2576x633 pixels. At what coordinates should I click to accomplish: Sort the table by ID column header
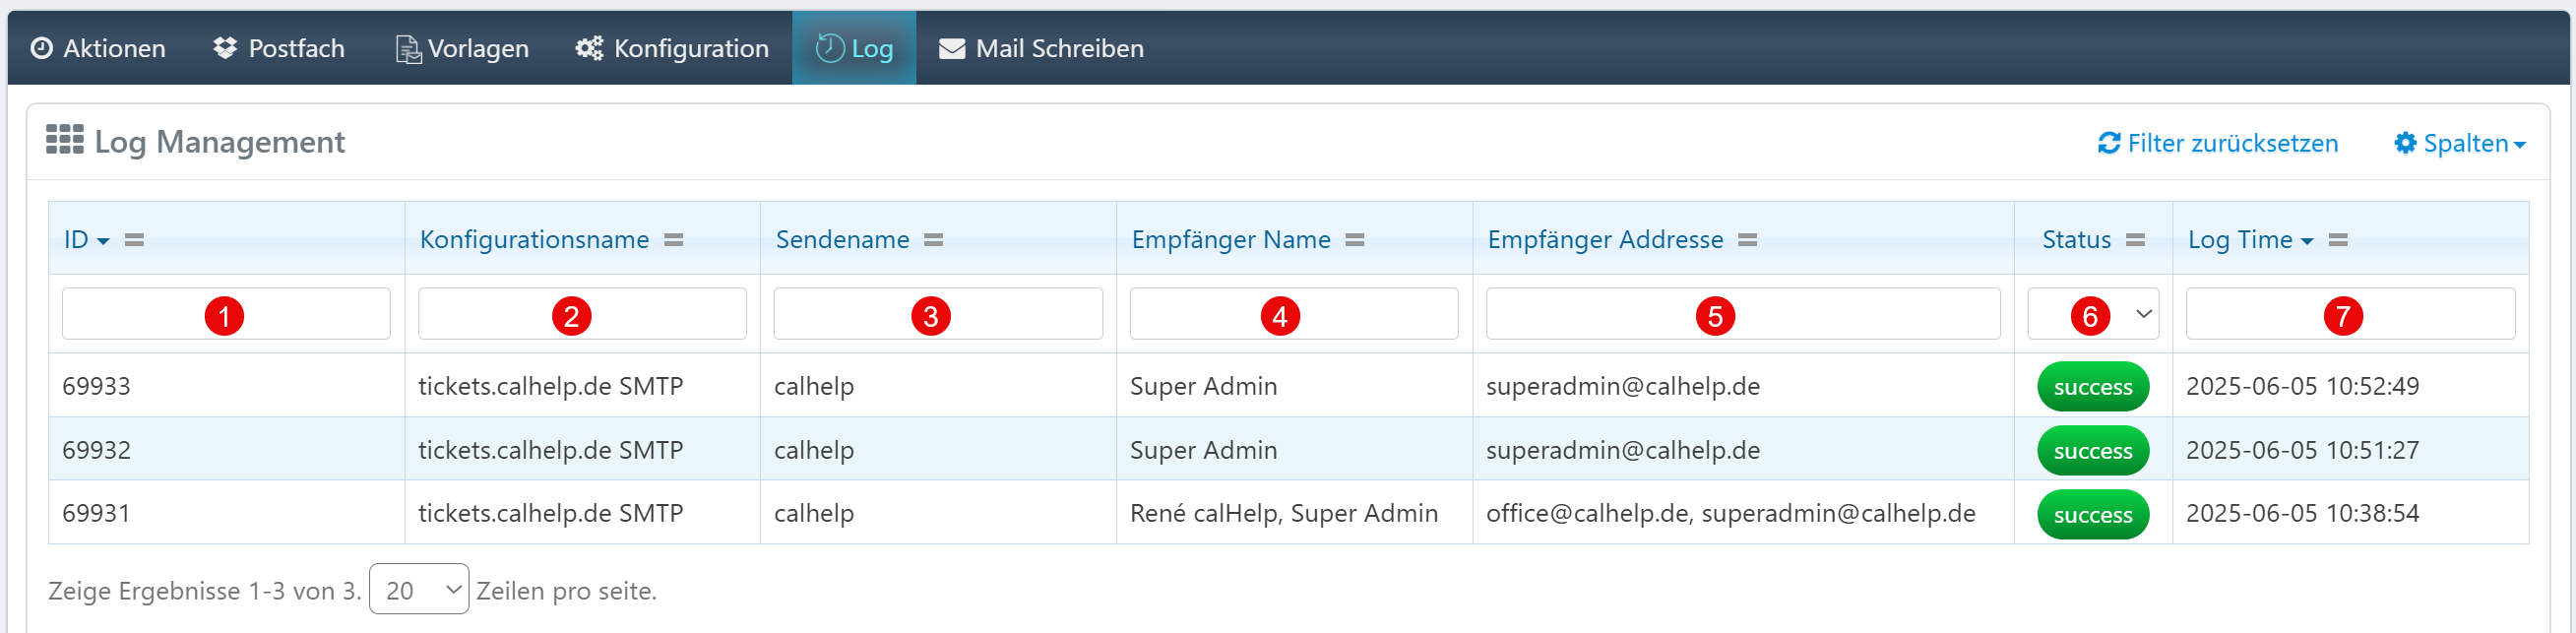(77, 240)
